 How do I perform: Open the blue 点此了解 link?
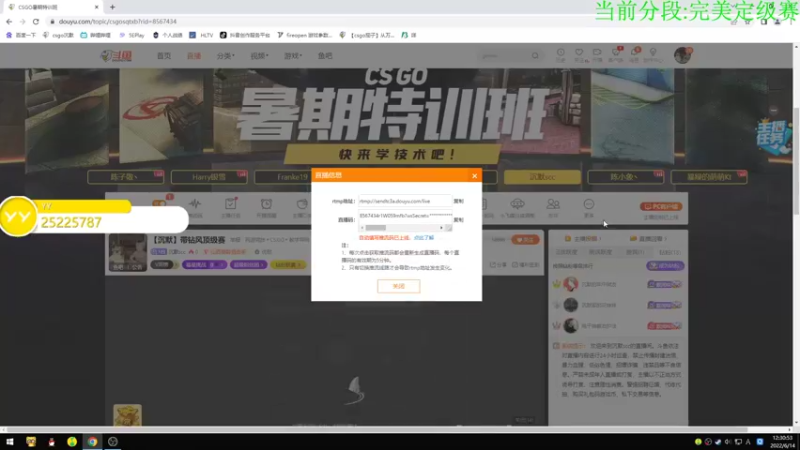click(423, 238)
